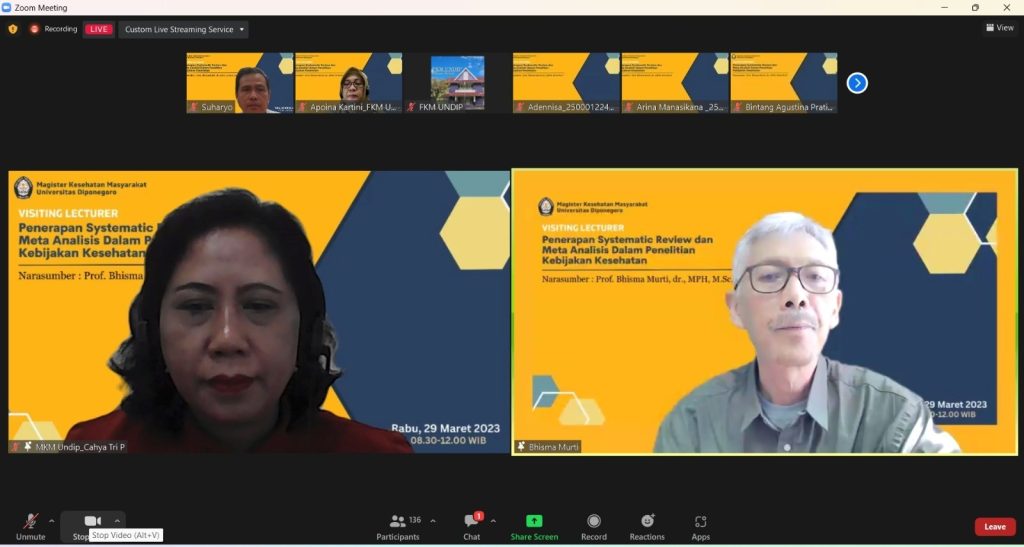The height and width of the screenshot is (547, 1024).
Task: Show next participants with the blue arrow
Action: pyautogui.click(x=857, y=83)
